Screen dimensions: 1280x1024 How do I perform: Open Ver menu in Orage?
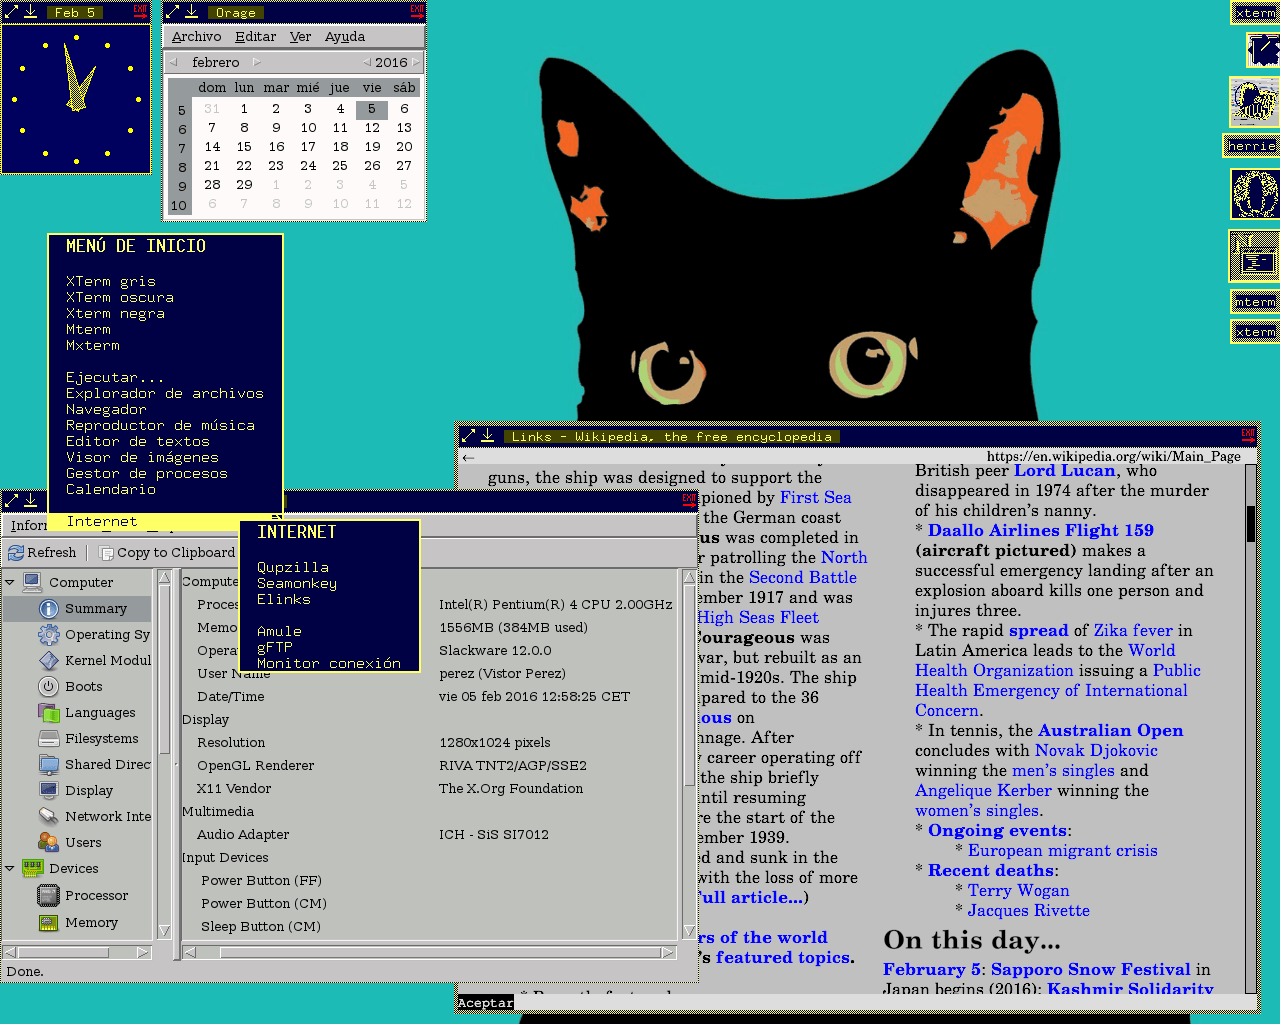point(300,36)
